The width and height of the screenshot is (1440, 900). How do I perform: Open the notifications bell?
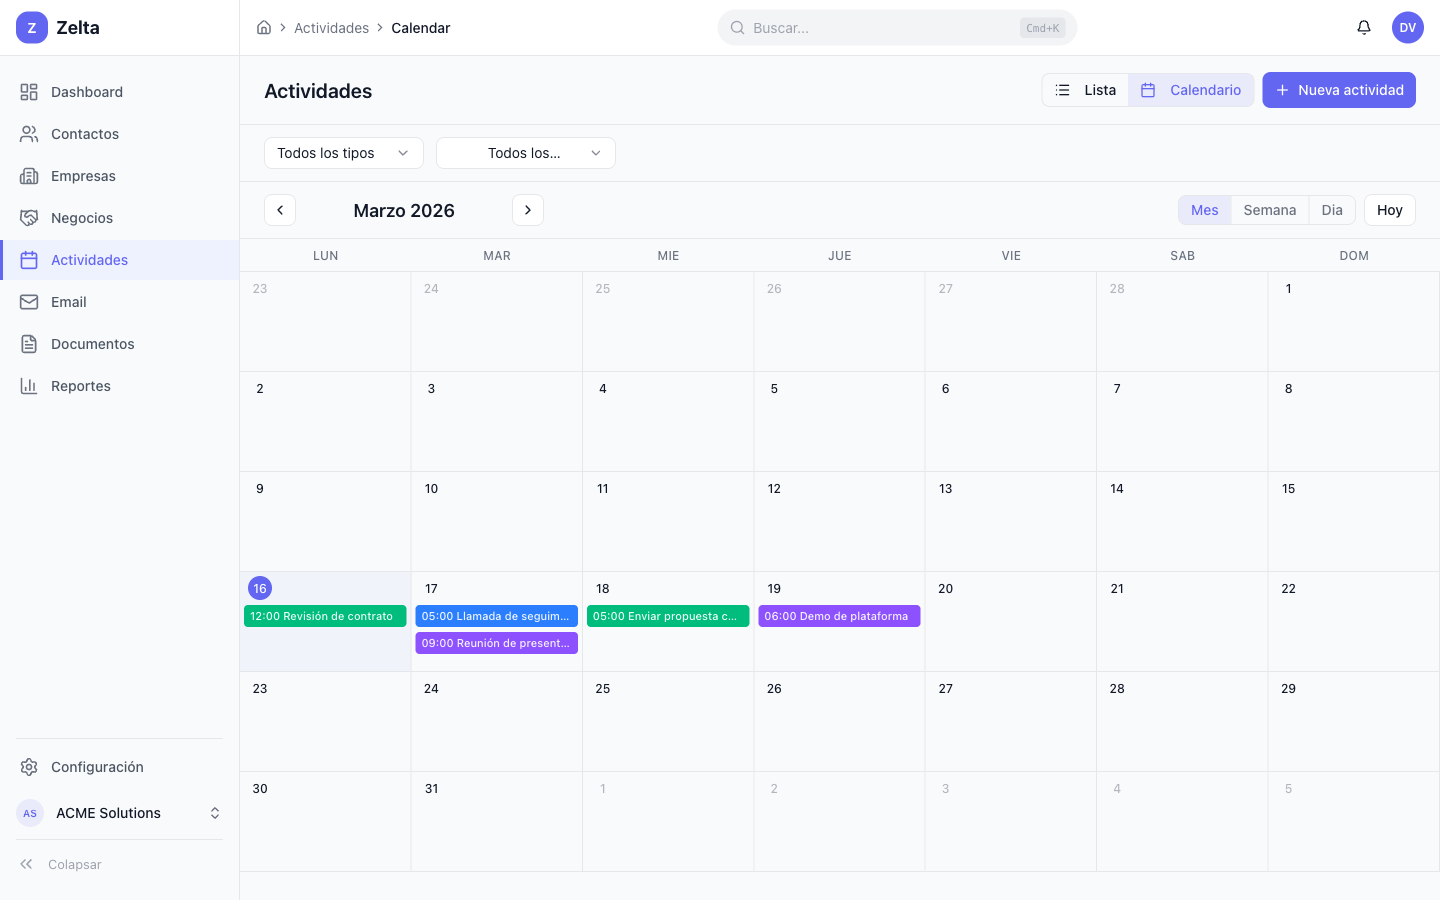coord(1364,27)
